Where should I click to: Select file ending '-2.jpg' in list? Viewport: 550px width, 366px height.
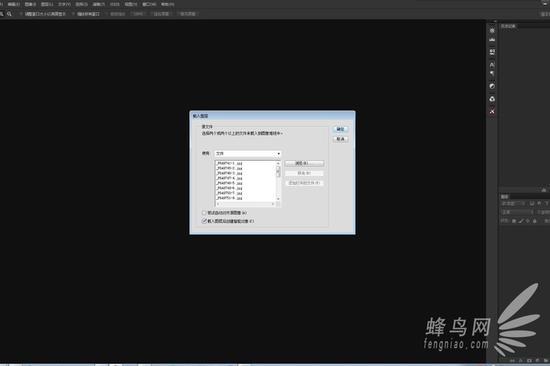pos(229,168)
